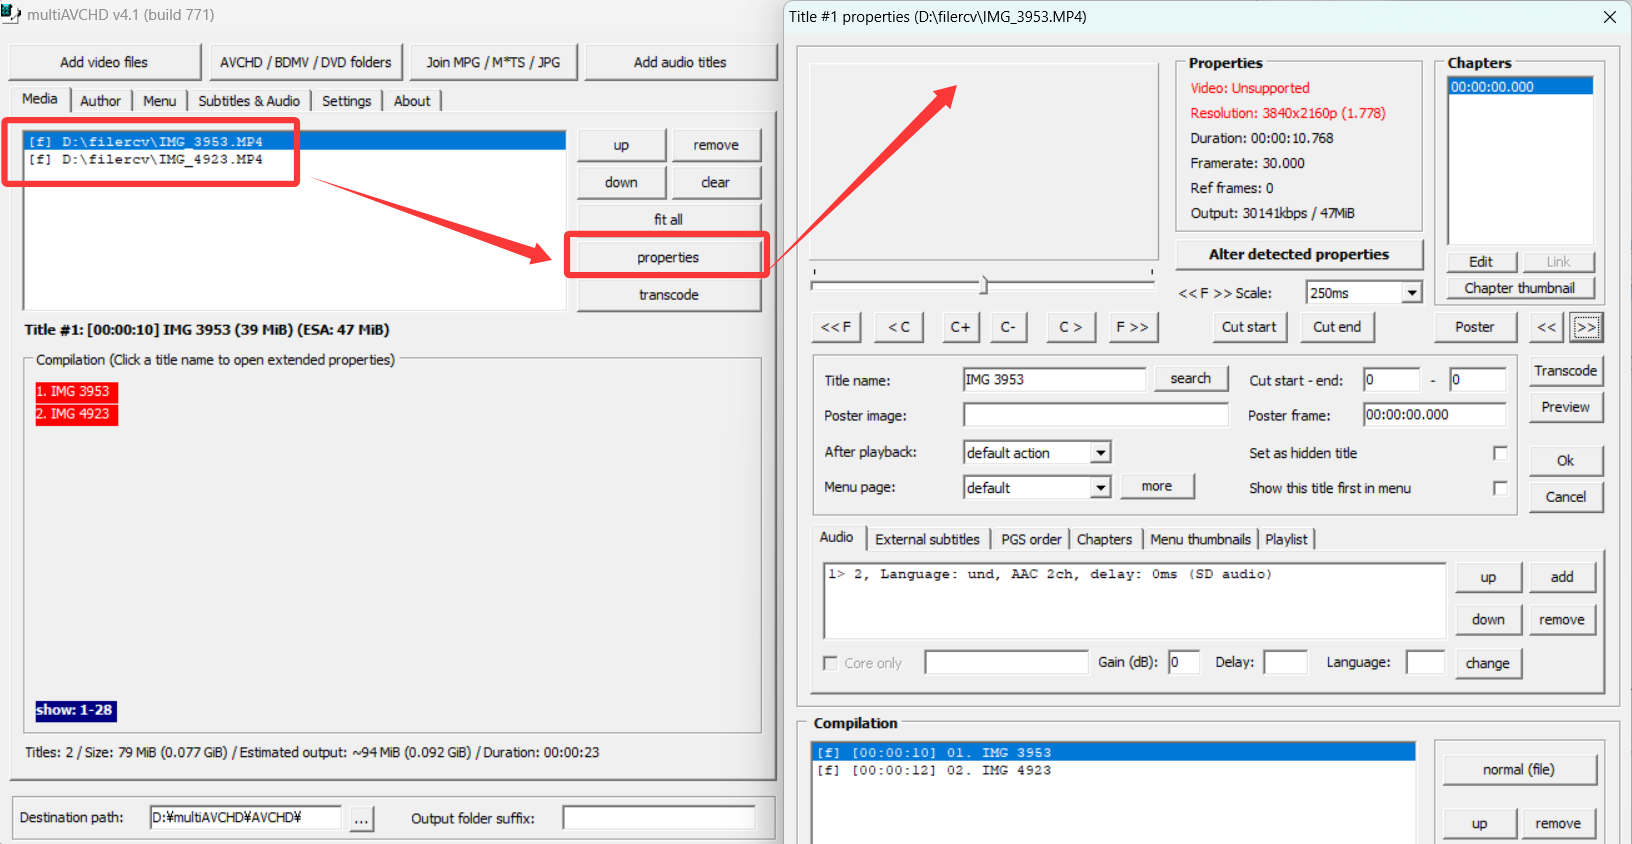This screenshot has height=844, width=1632.
Task: Open the Menu page dropdown
Action: 1100,488
